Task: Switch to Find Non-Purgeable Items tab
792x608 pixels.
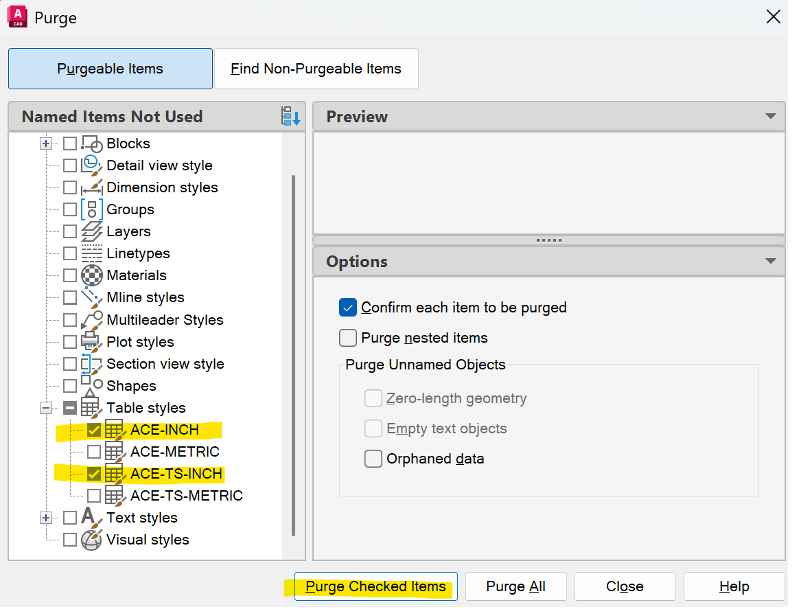Action: click(316, 69)
